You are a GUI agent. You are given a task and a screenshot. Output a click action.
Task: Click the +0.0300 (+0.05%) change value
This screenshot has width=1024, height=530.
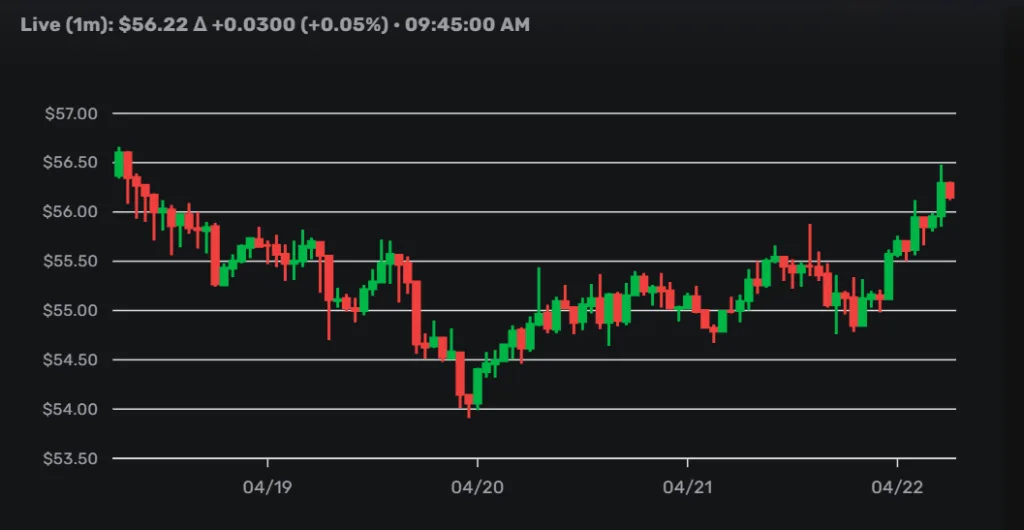click(x=298, y=25)
